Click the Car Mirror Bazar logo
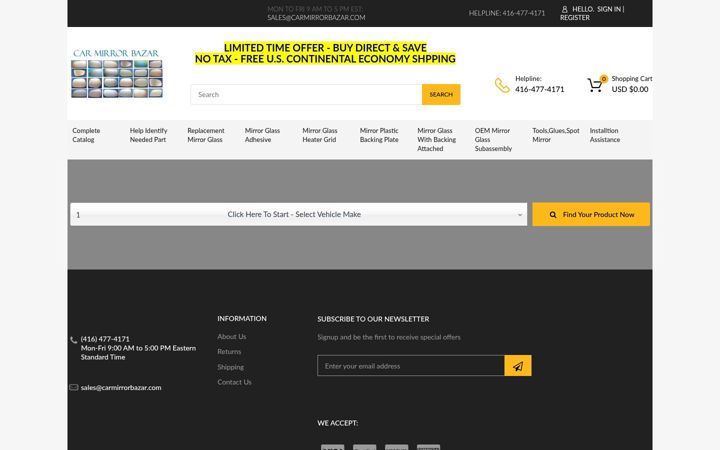 [117, 73]
